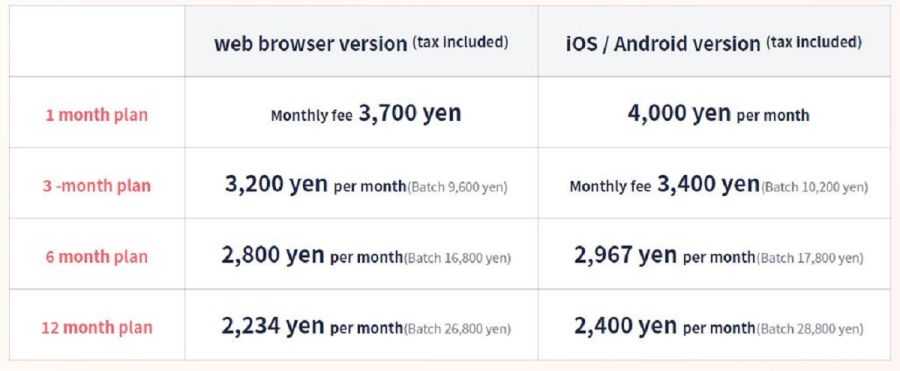Click the 2,967 yen per month price
Viewport: 900px width, 371px height.
click(665, 256)
